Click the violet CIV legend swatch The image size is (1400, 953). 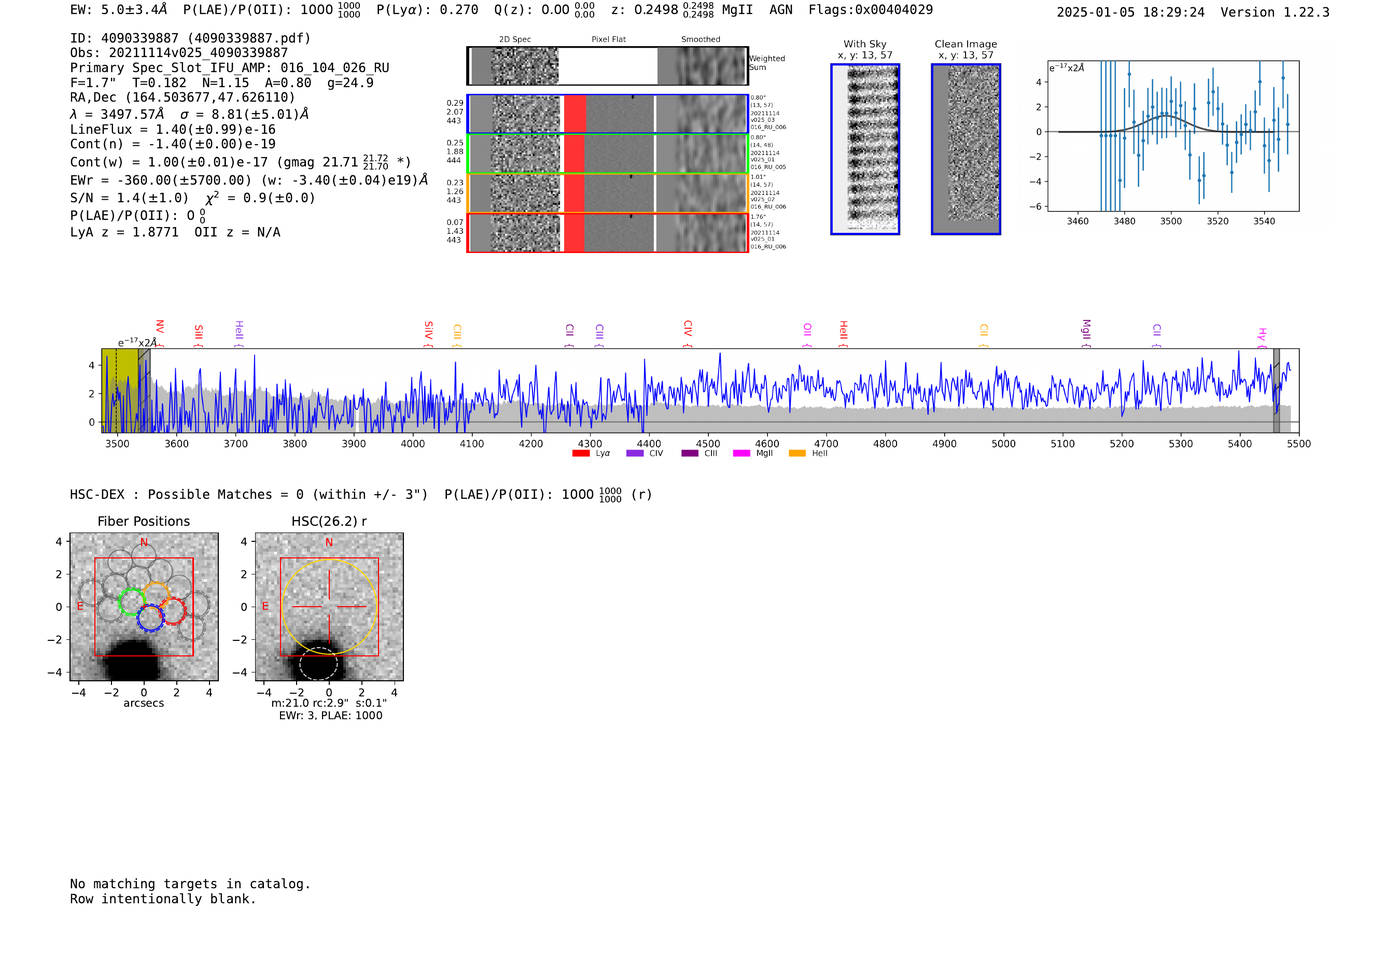coord(634,454)
